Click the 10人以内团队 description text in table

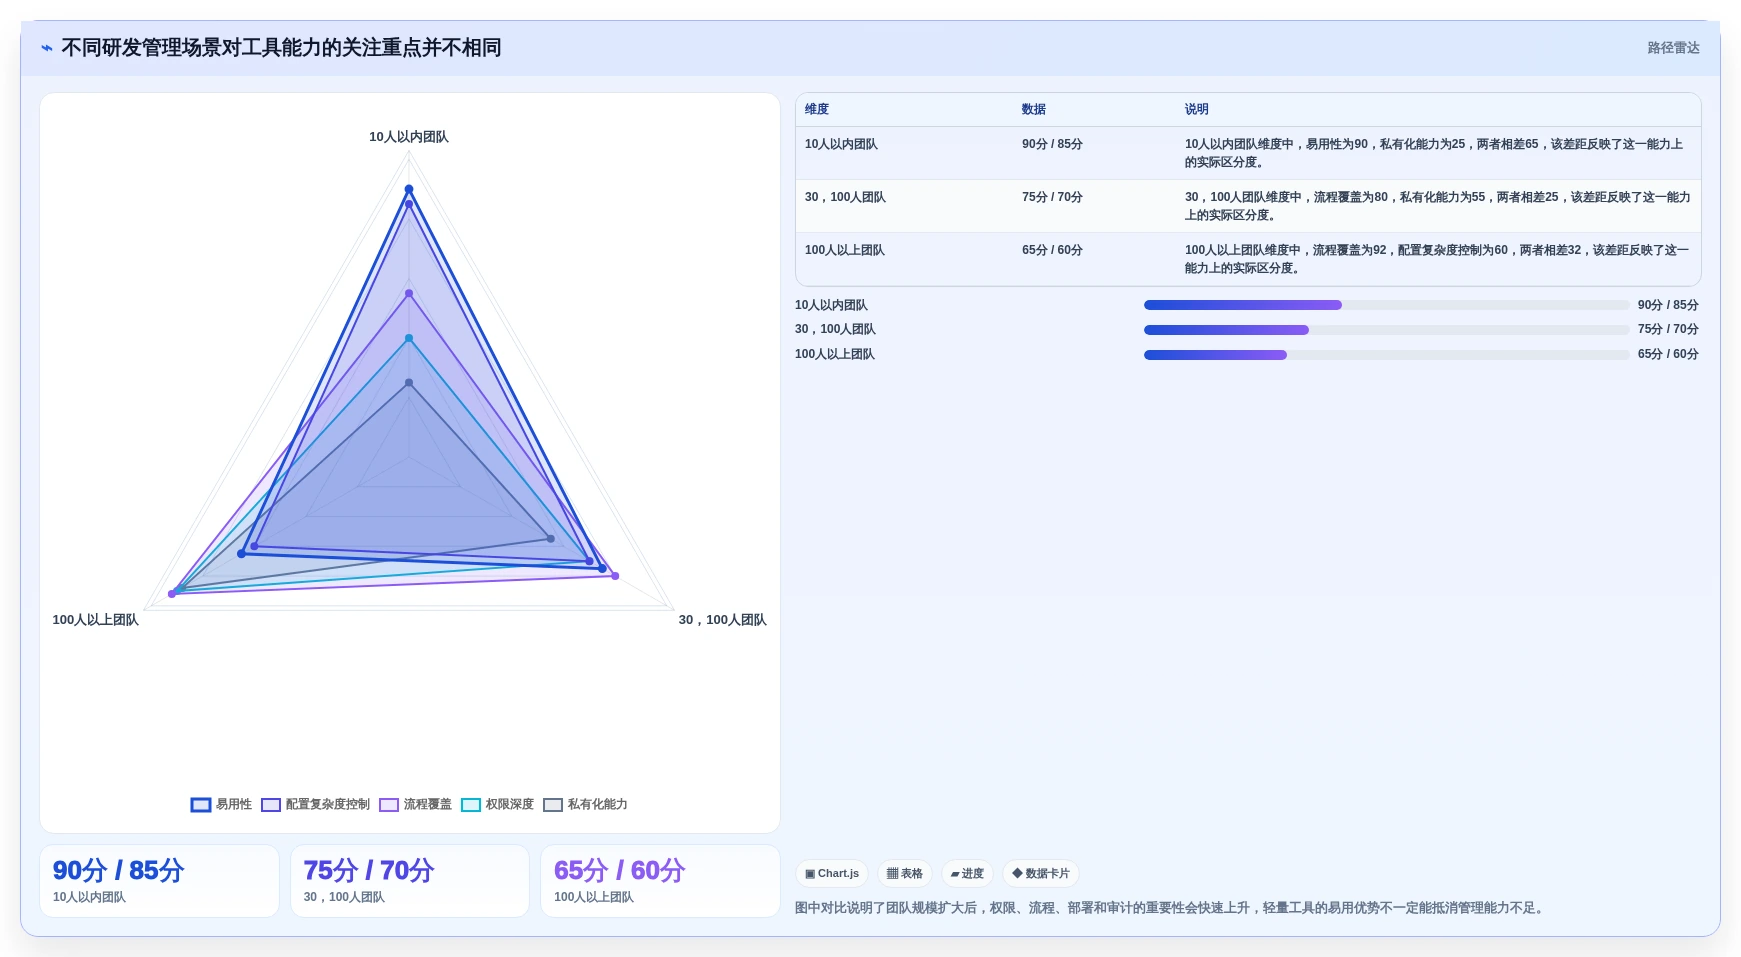click(1435, 153)
